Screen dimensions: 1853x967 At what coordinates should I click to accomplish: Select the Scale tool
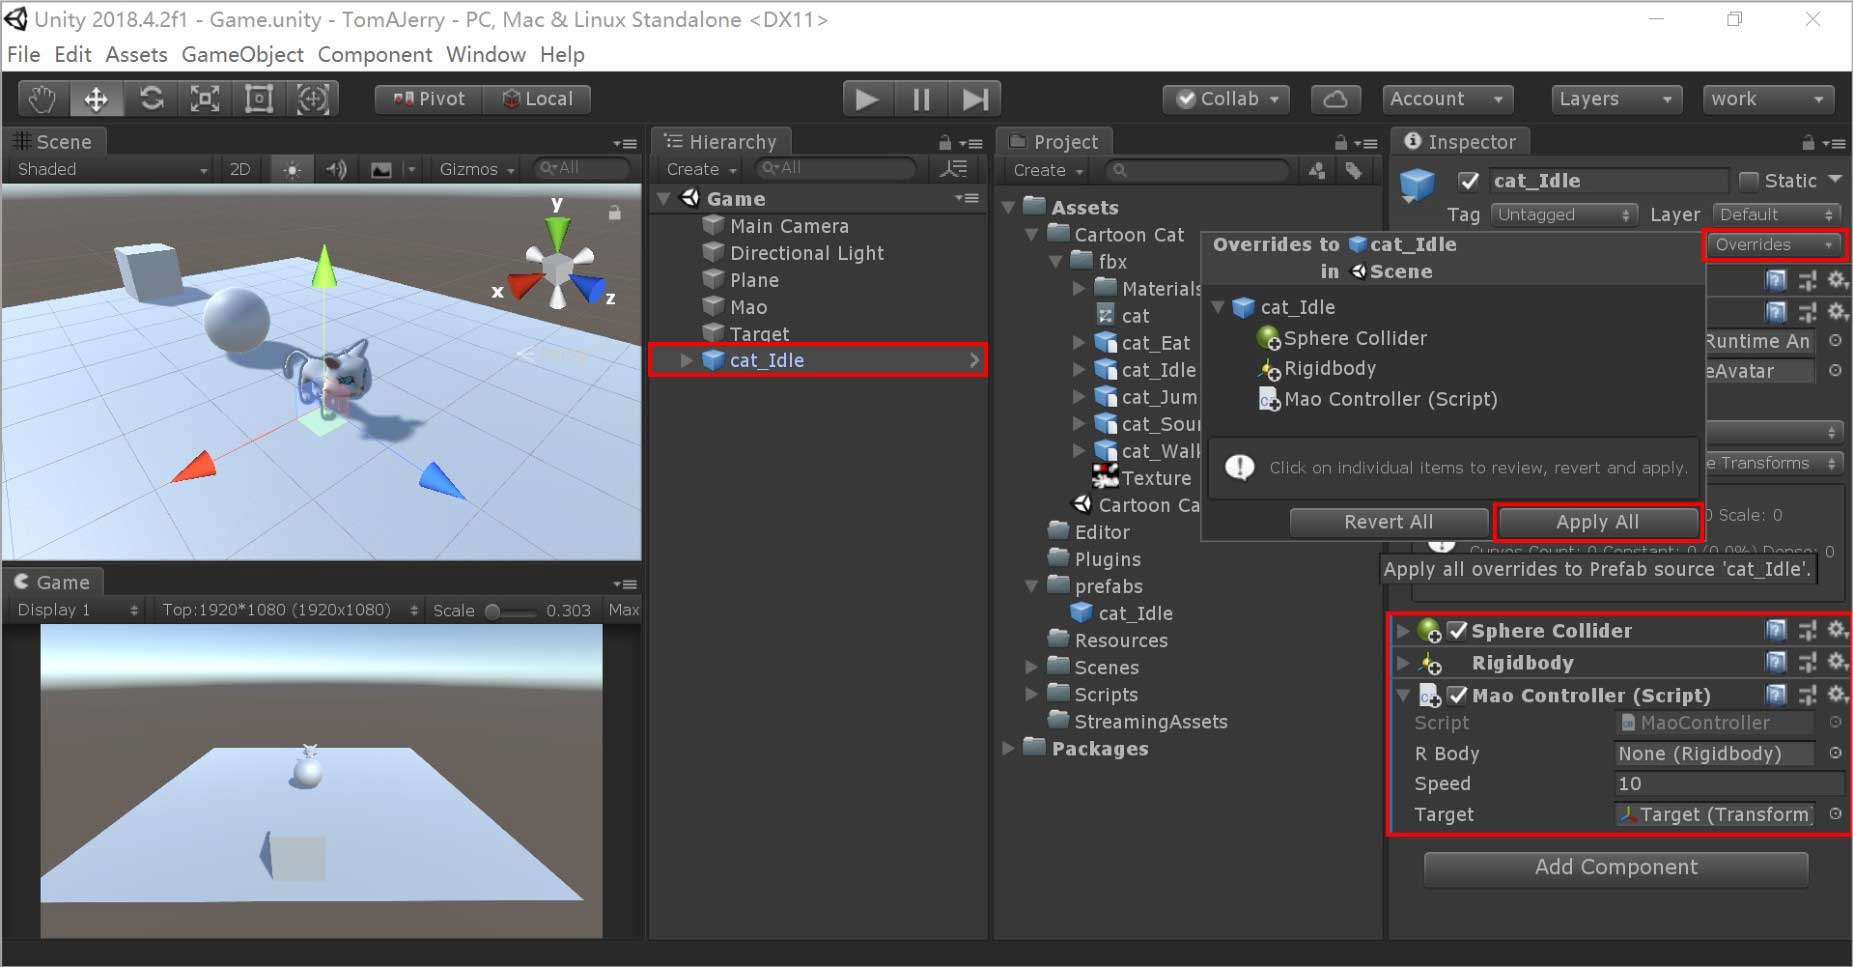205,99
